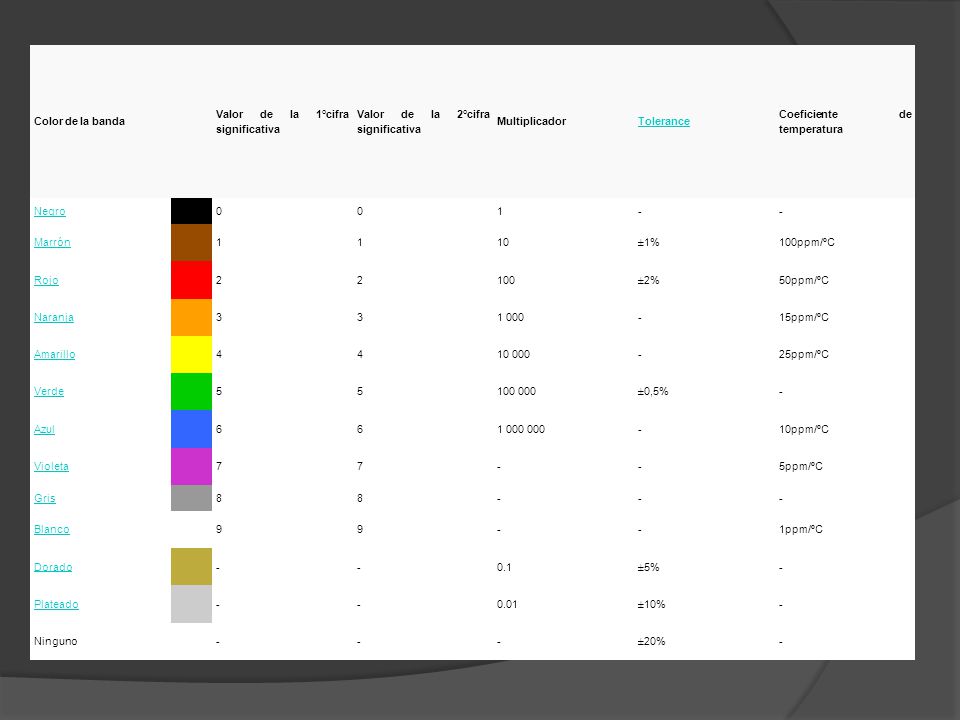Screen dimensions: 960x720
Task: Pick the green swatch beside Verde
Action: pos(192,391)
